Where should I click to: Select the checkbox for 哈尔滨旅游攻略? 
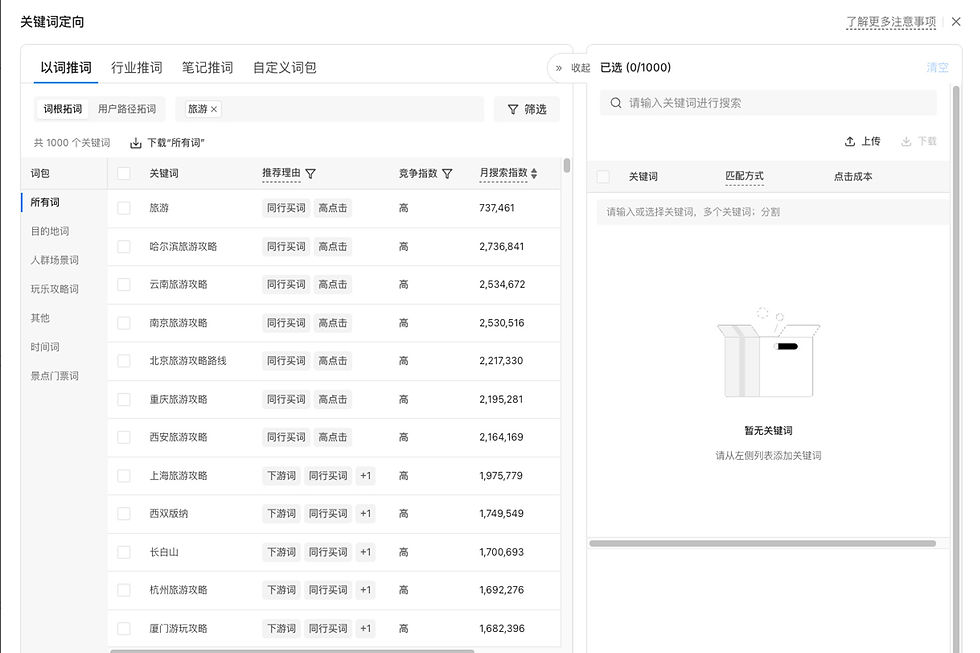[122, 246]
